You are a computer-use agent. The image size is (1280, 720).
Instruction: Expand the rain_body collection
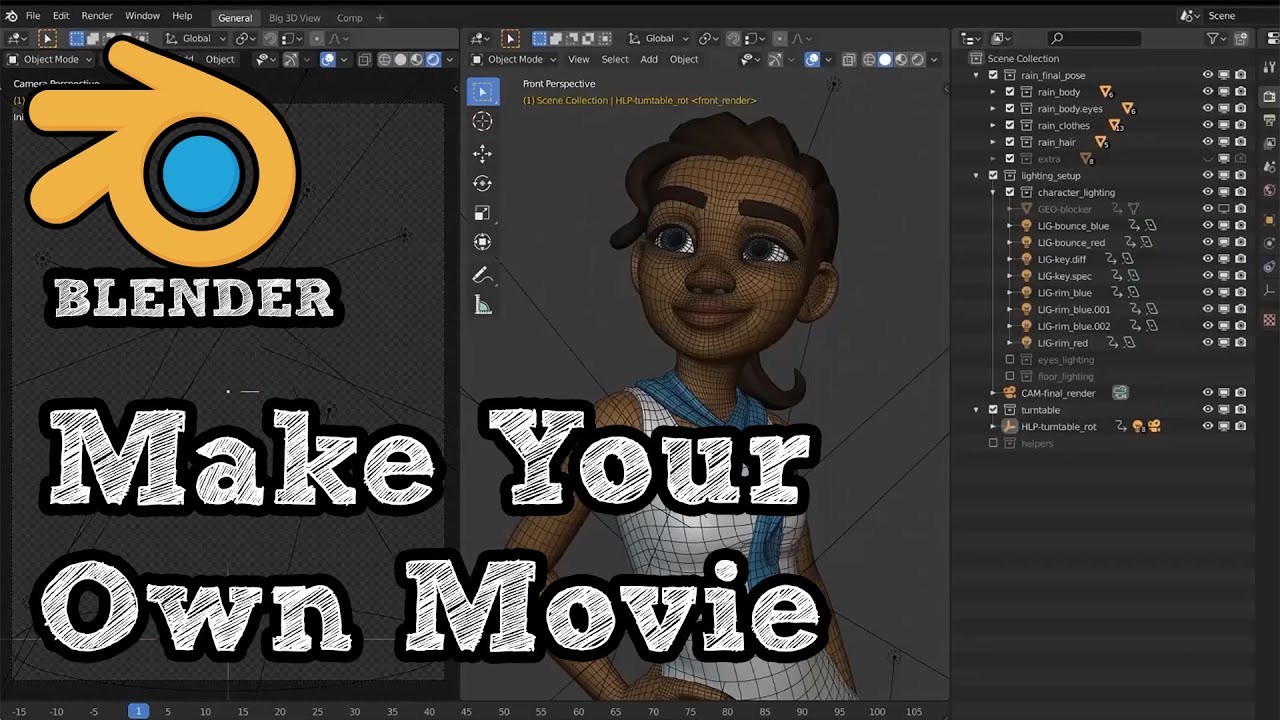pos(993,92)
